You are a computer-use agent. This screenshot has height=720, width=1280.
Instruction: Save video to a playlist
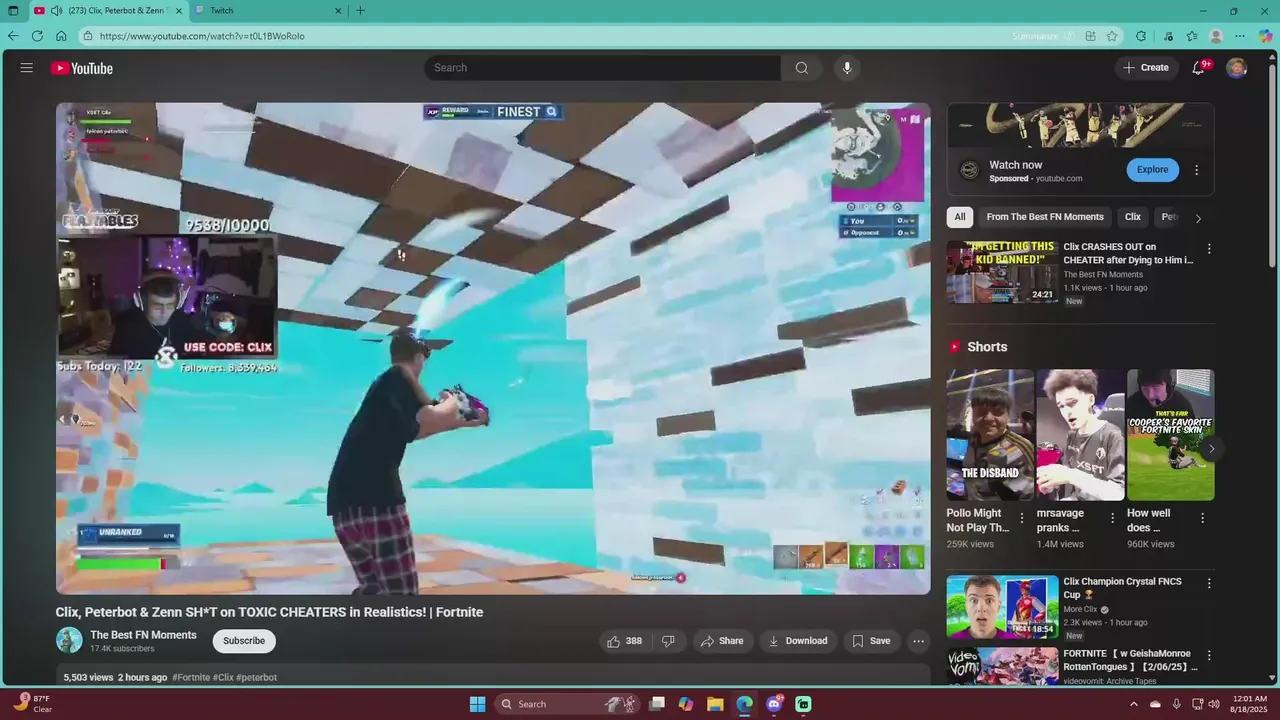click(x=870, y=641)
